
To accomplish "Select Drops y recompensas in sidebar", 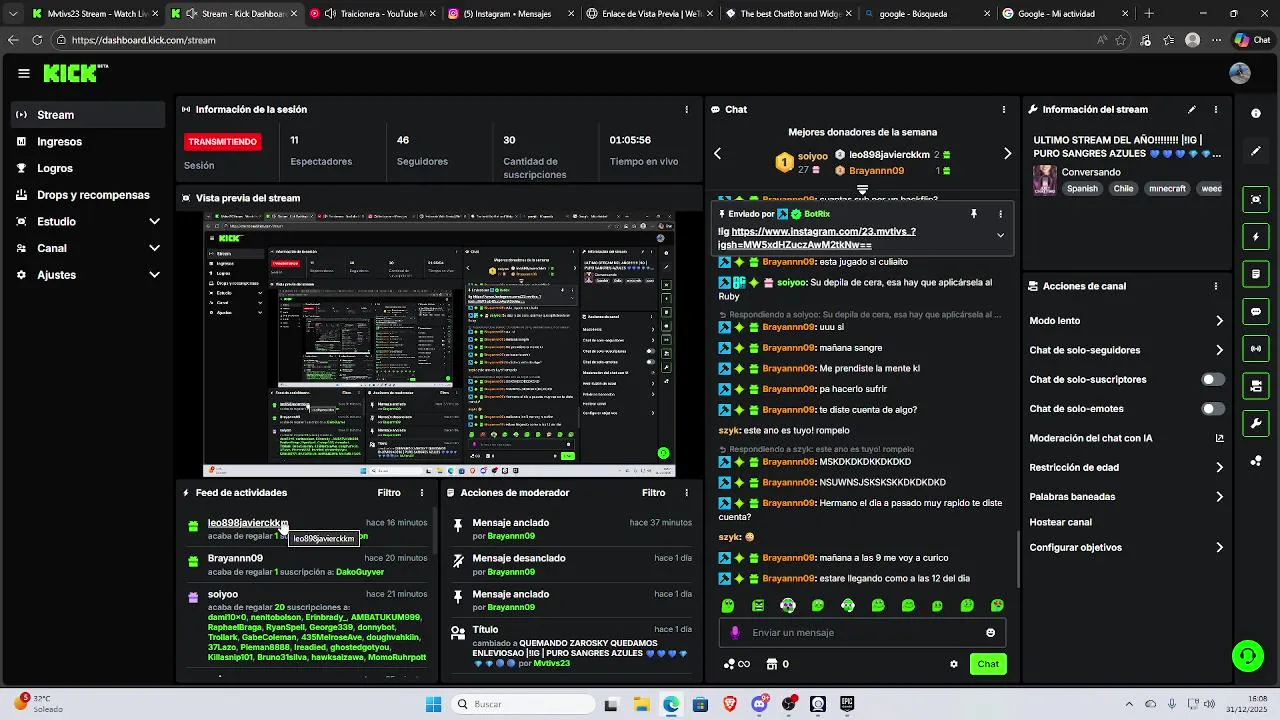I will tap(88, 195).
